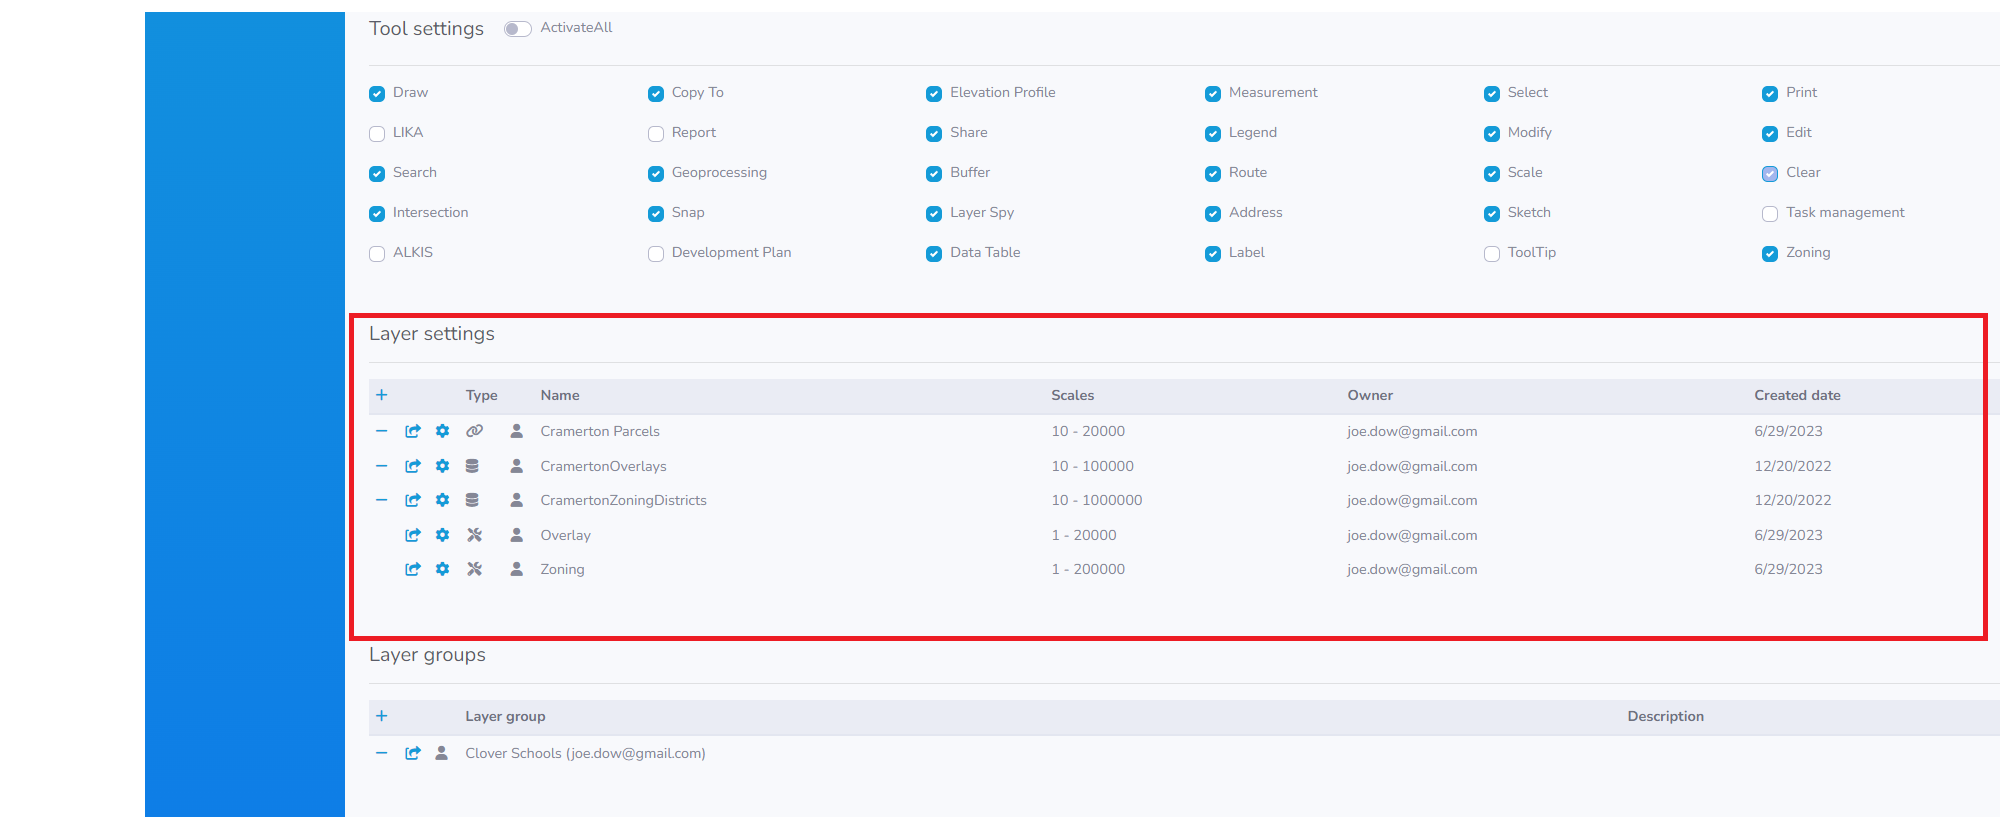Add a new layer with plus icon in Layer settings
The height and width of the screenshot is (817, 2000).
(x=381, y=395)
